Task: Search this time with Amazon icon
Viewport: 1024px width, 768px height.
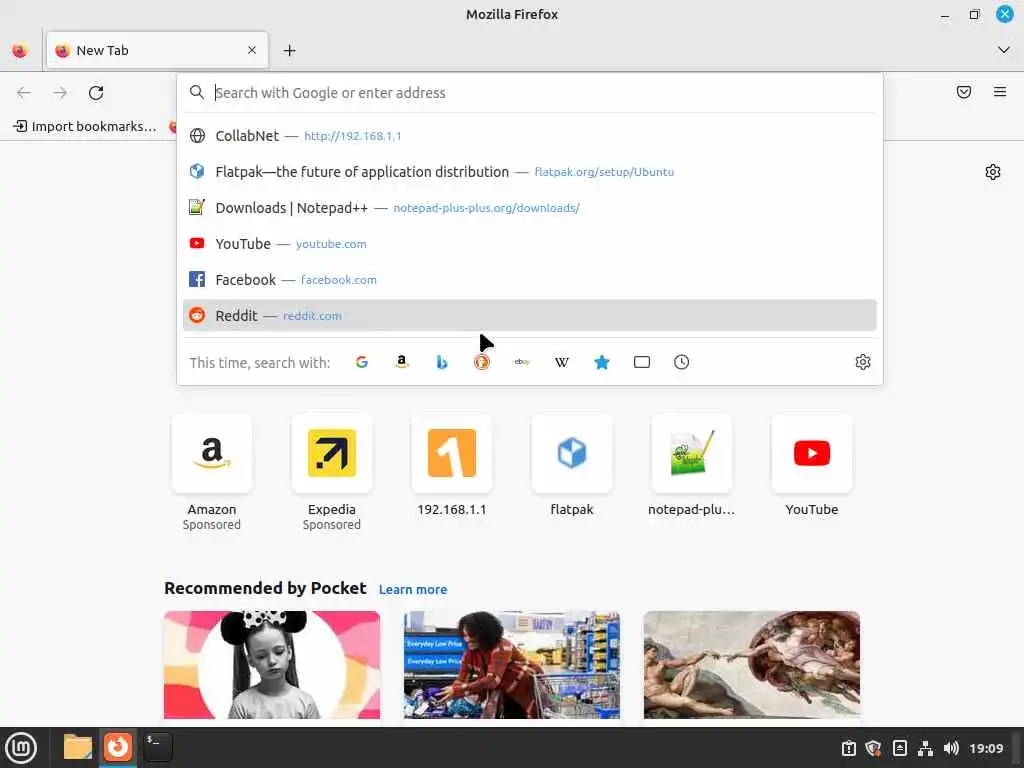Action: tap(402, 362)
